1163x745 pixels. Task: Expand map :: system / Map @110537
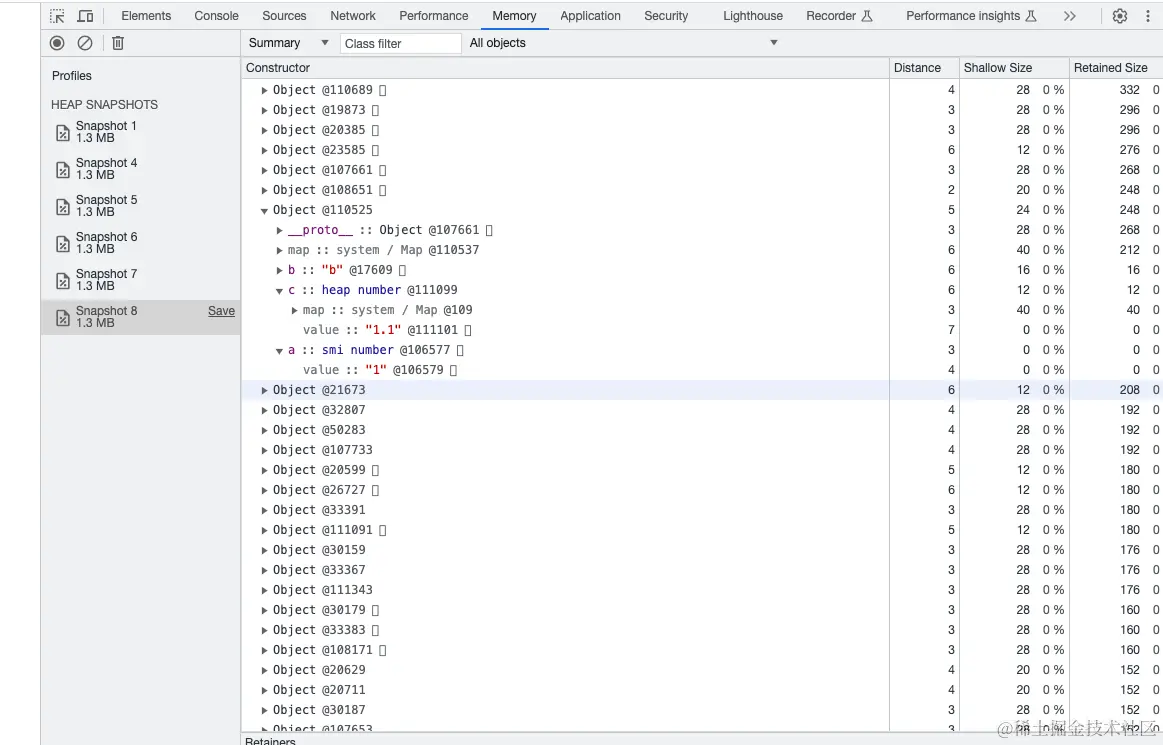click(x=280, y=251)
